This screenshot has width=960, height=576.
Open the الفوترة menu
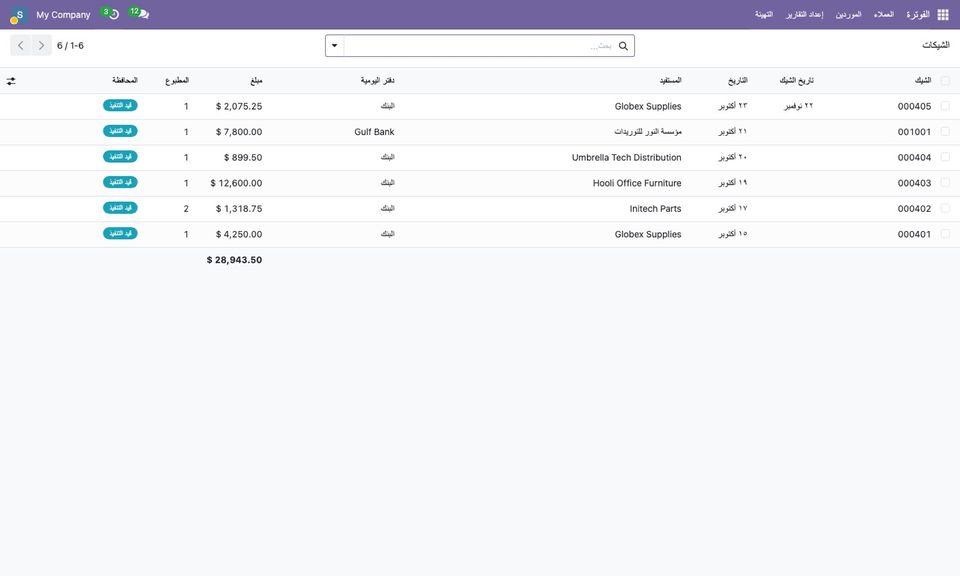918,15
